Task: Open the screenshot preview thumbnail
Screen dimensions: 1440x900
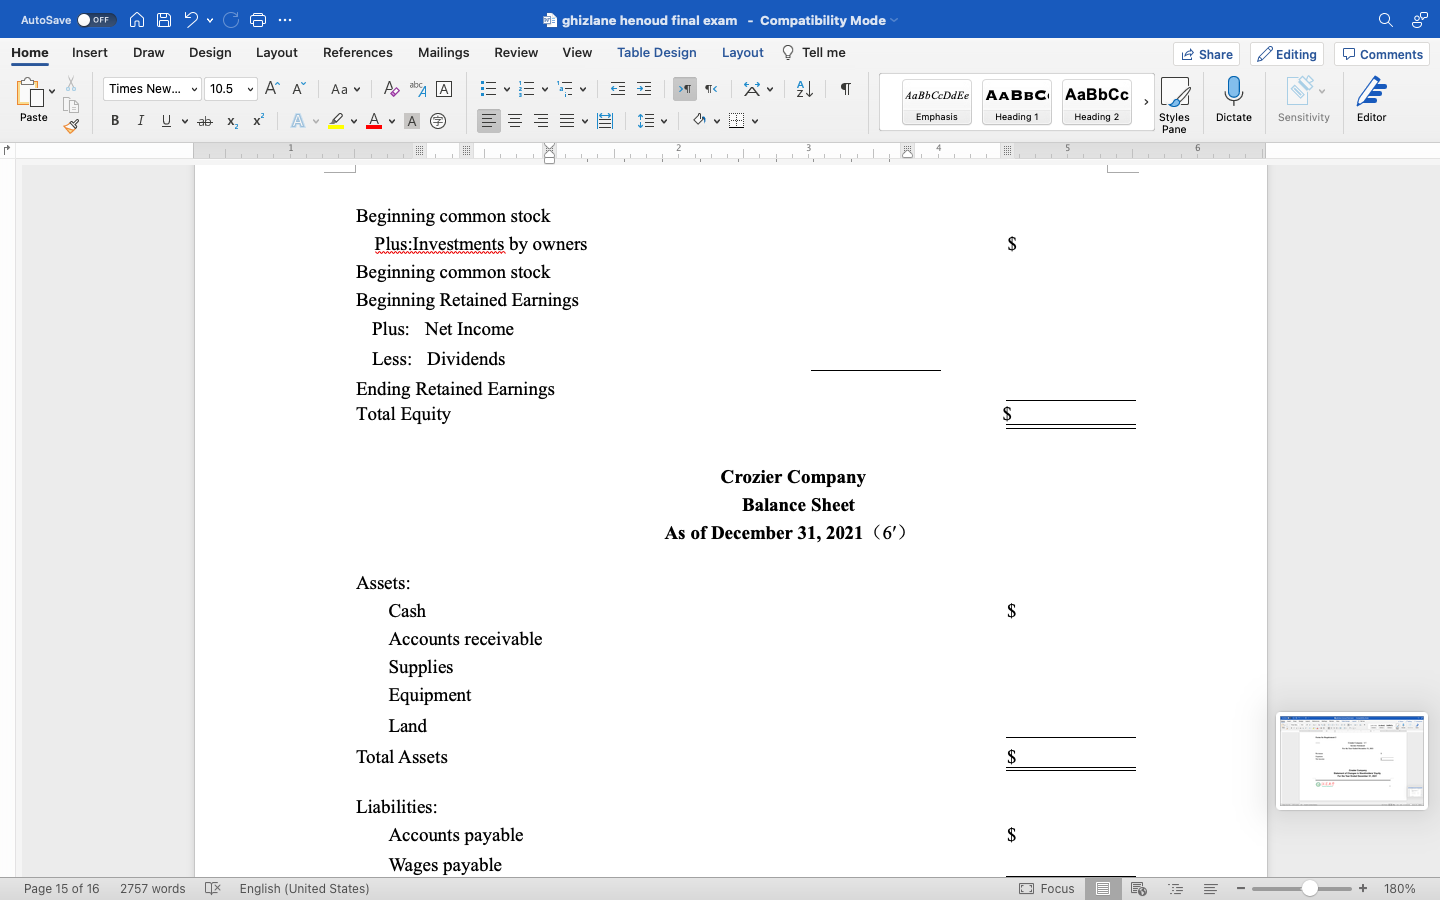Action: (1352, 760)
